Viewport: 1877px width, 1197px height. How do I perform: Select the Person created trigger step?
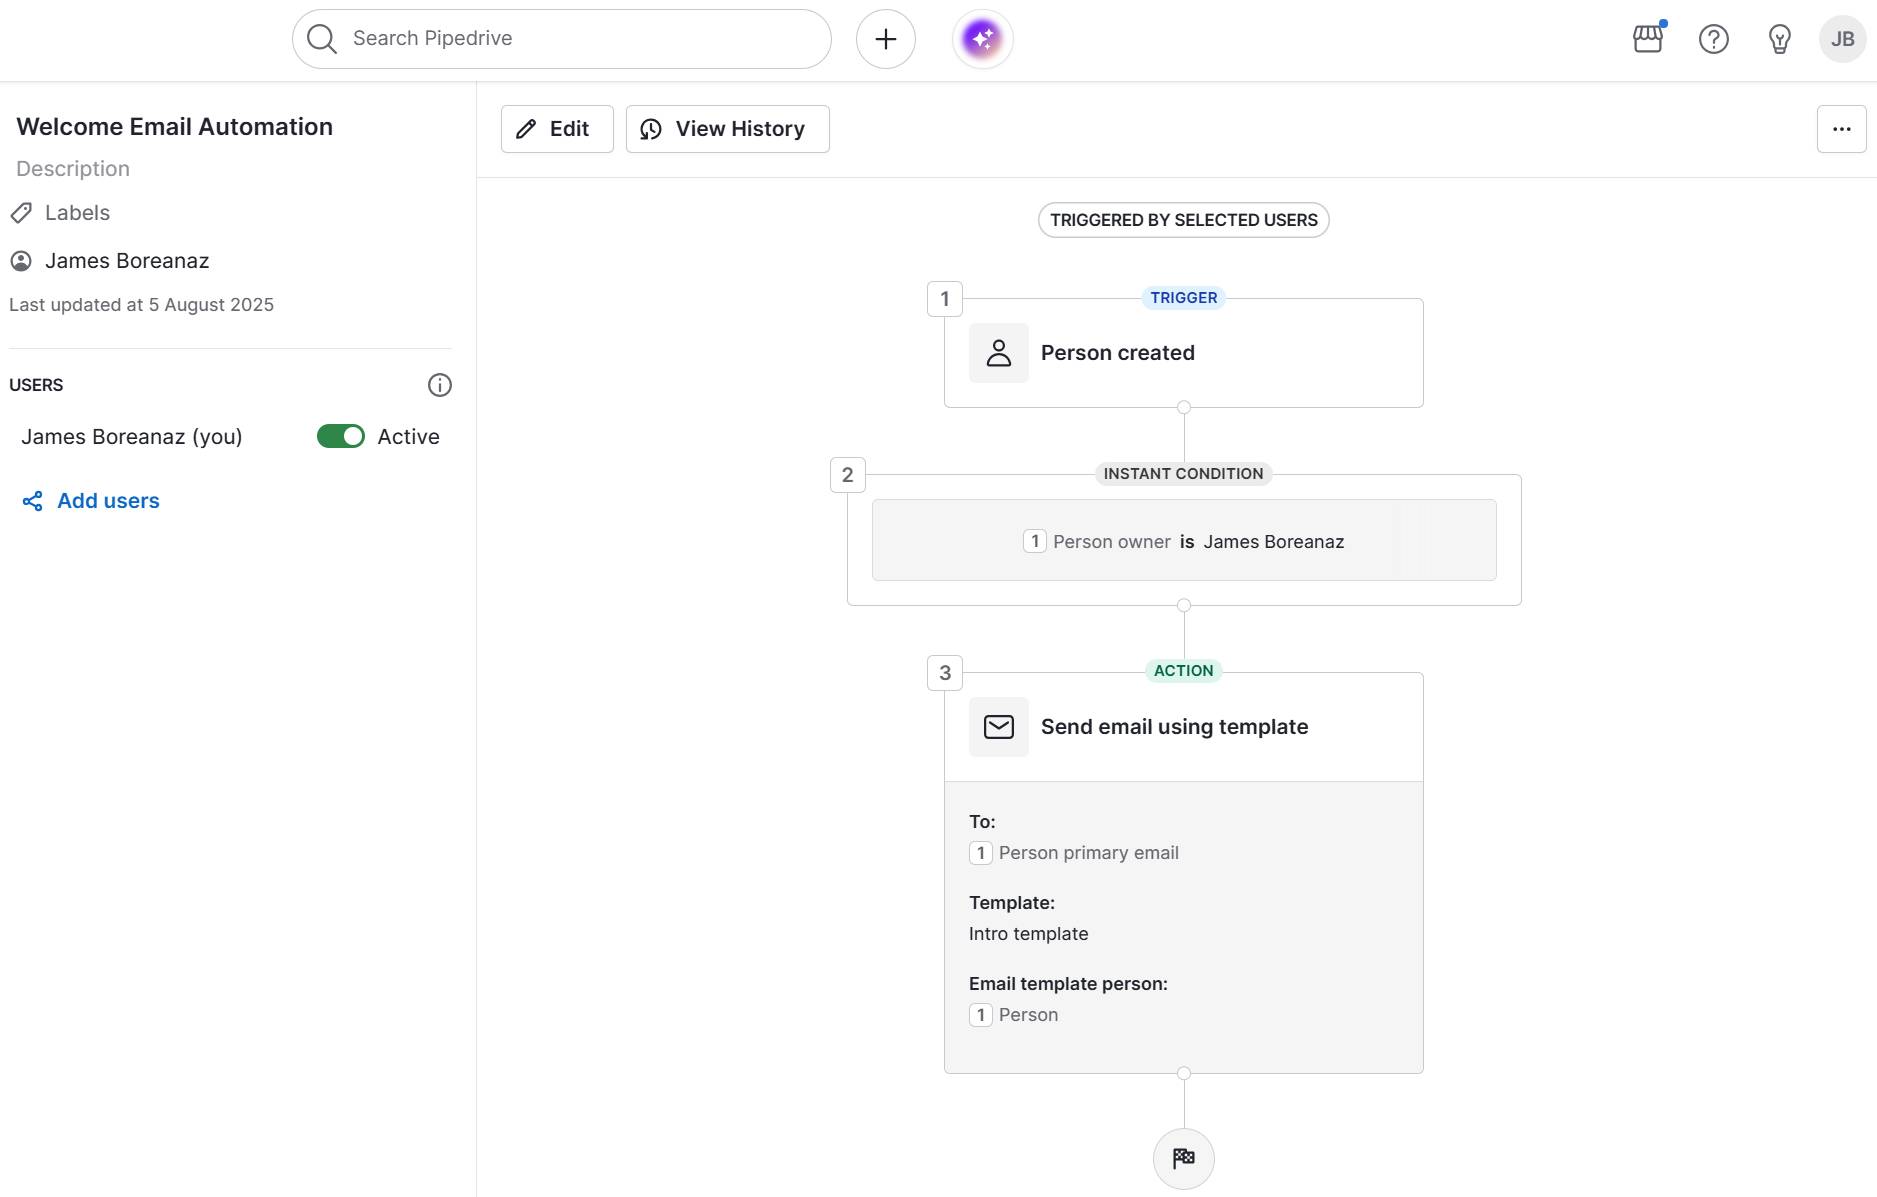[1184, 353]
